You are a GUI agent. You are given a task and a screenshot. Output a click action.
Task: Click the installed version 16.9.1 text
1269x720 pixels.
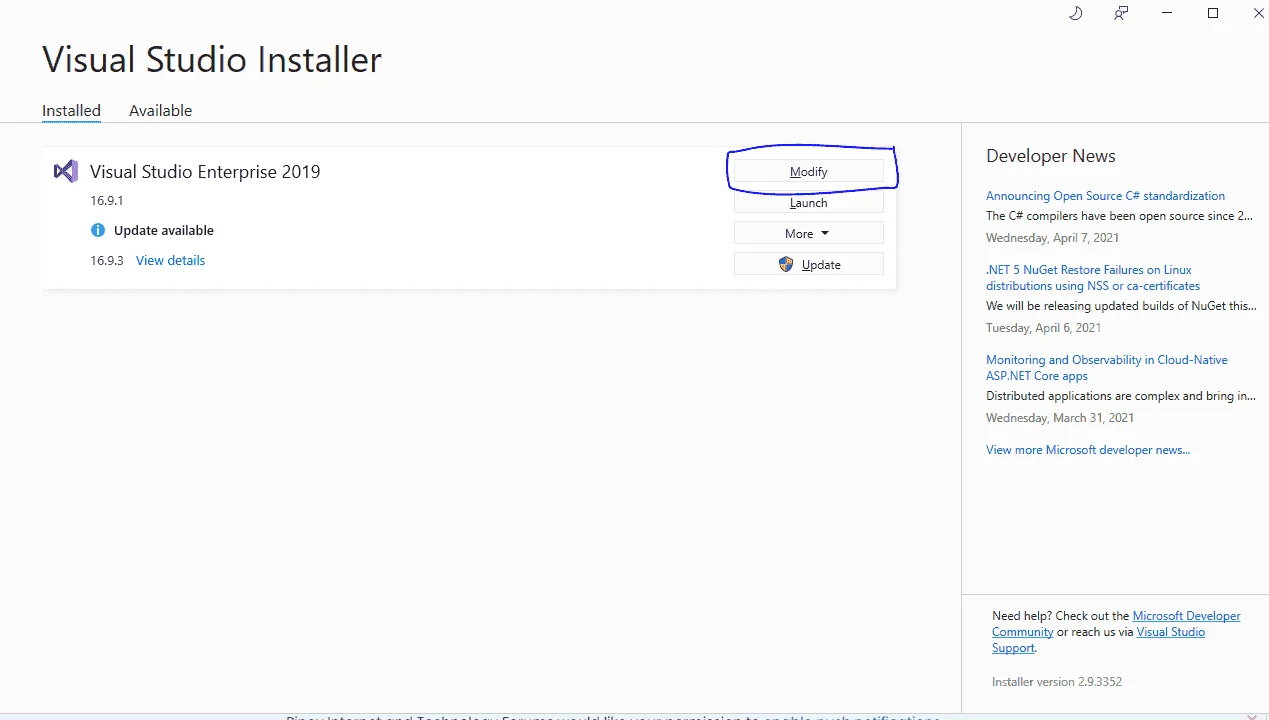coord(106,201)
